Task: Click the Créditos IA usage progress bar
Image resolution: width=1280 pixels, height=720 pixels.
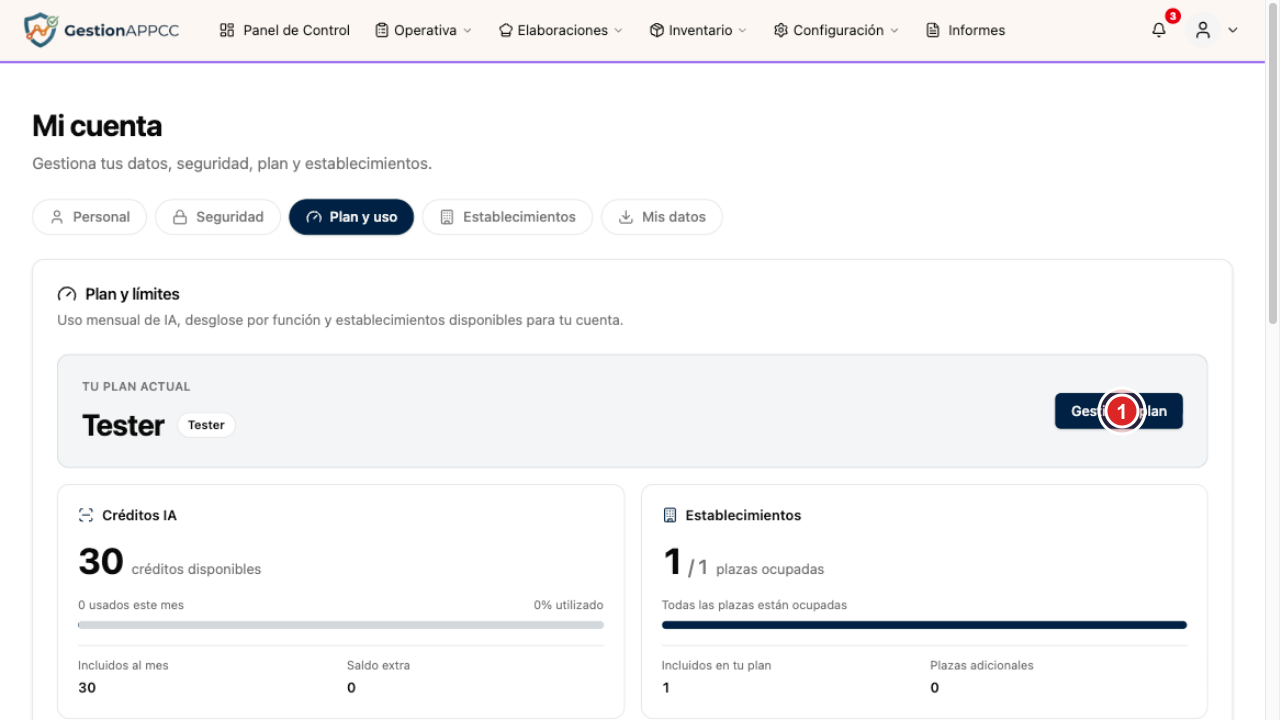Action: coord(341,625)
